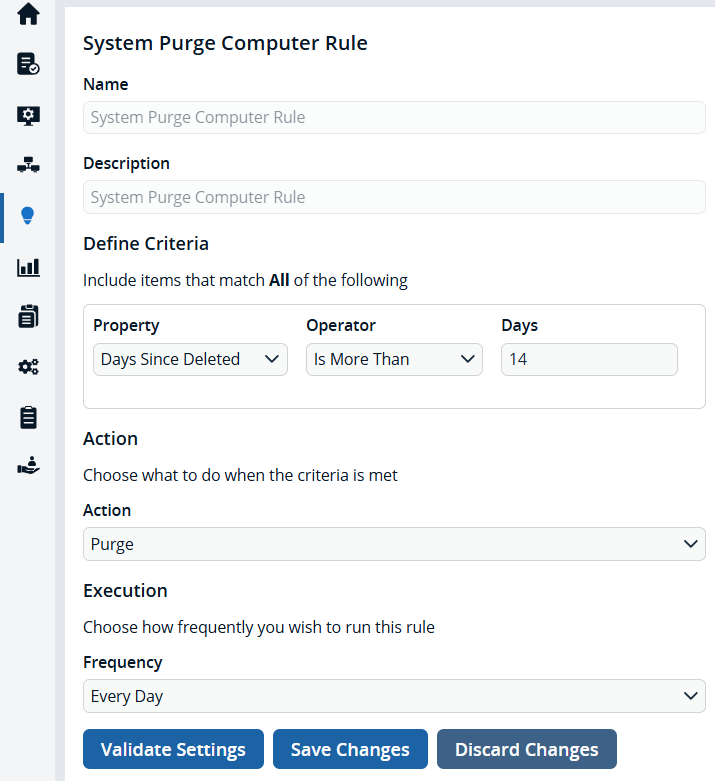715x781 pixels.
Task: Click the Define Criteria heading
Action: [x=146, y=244]
